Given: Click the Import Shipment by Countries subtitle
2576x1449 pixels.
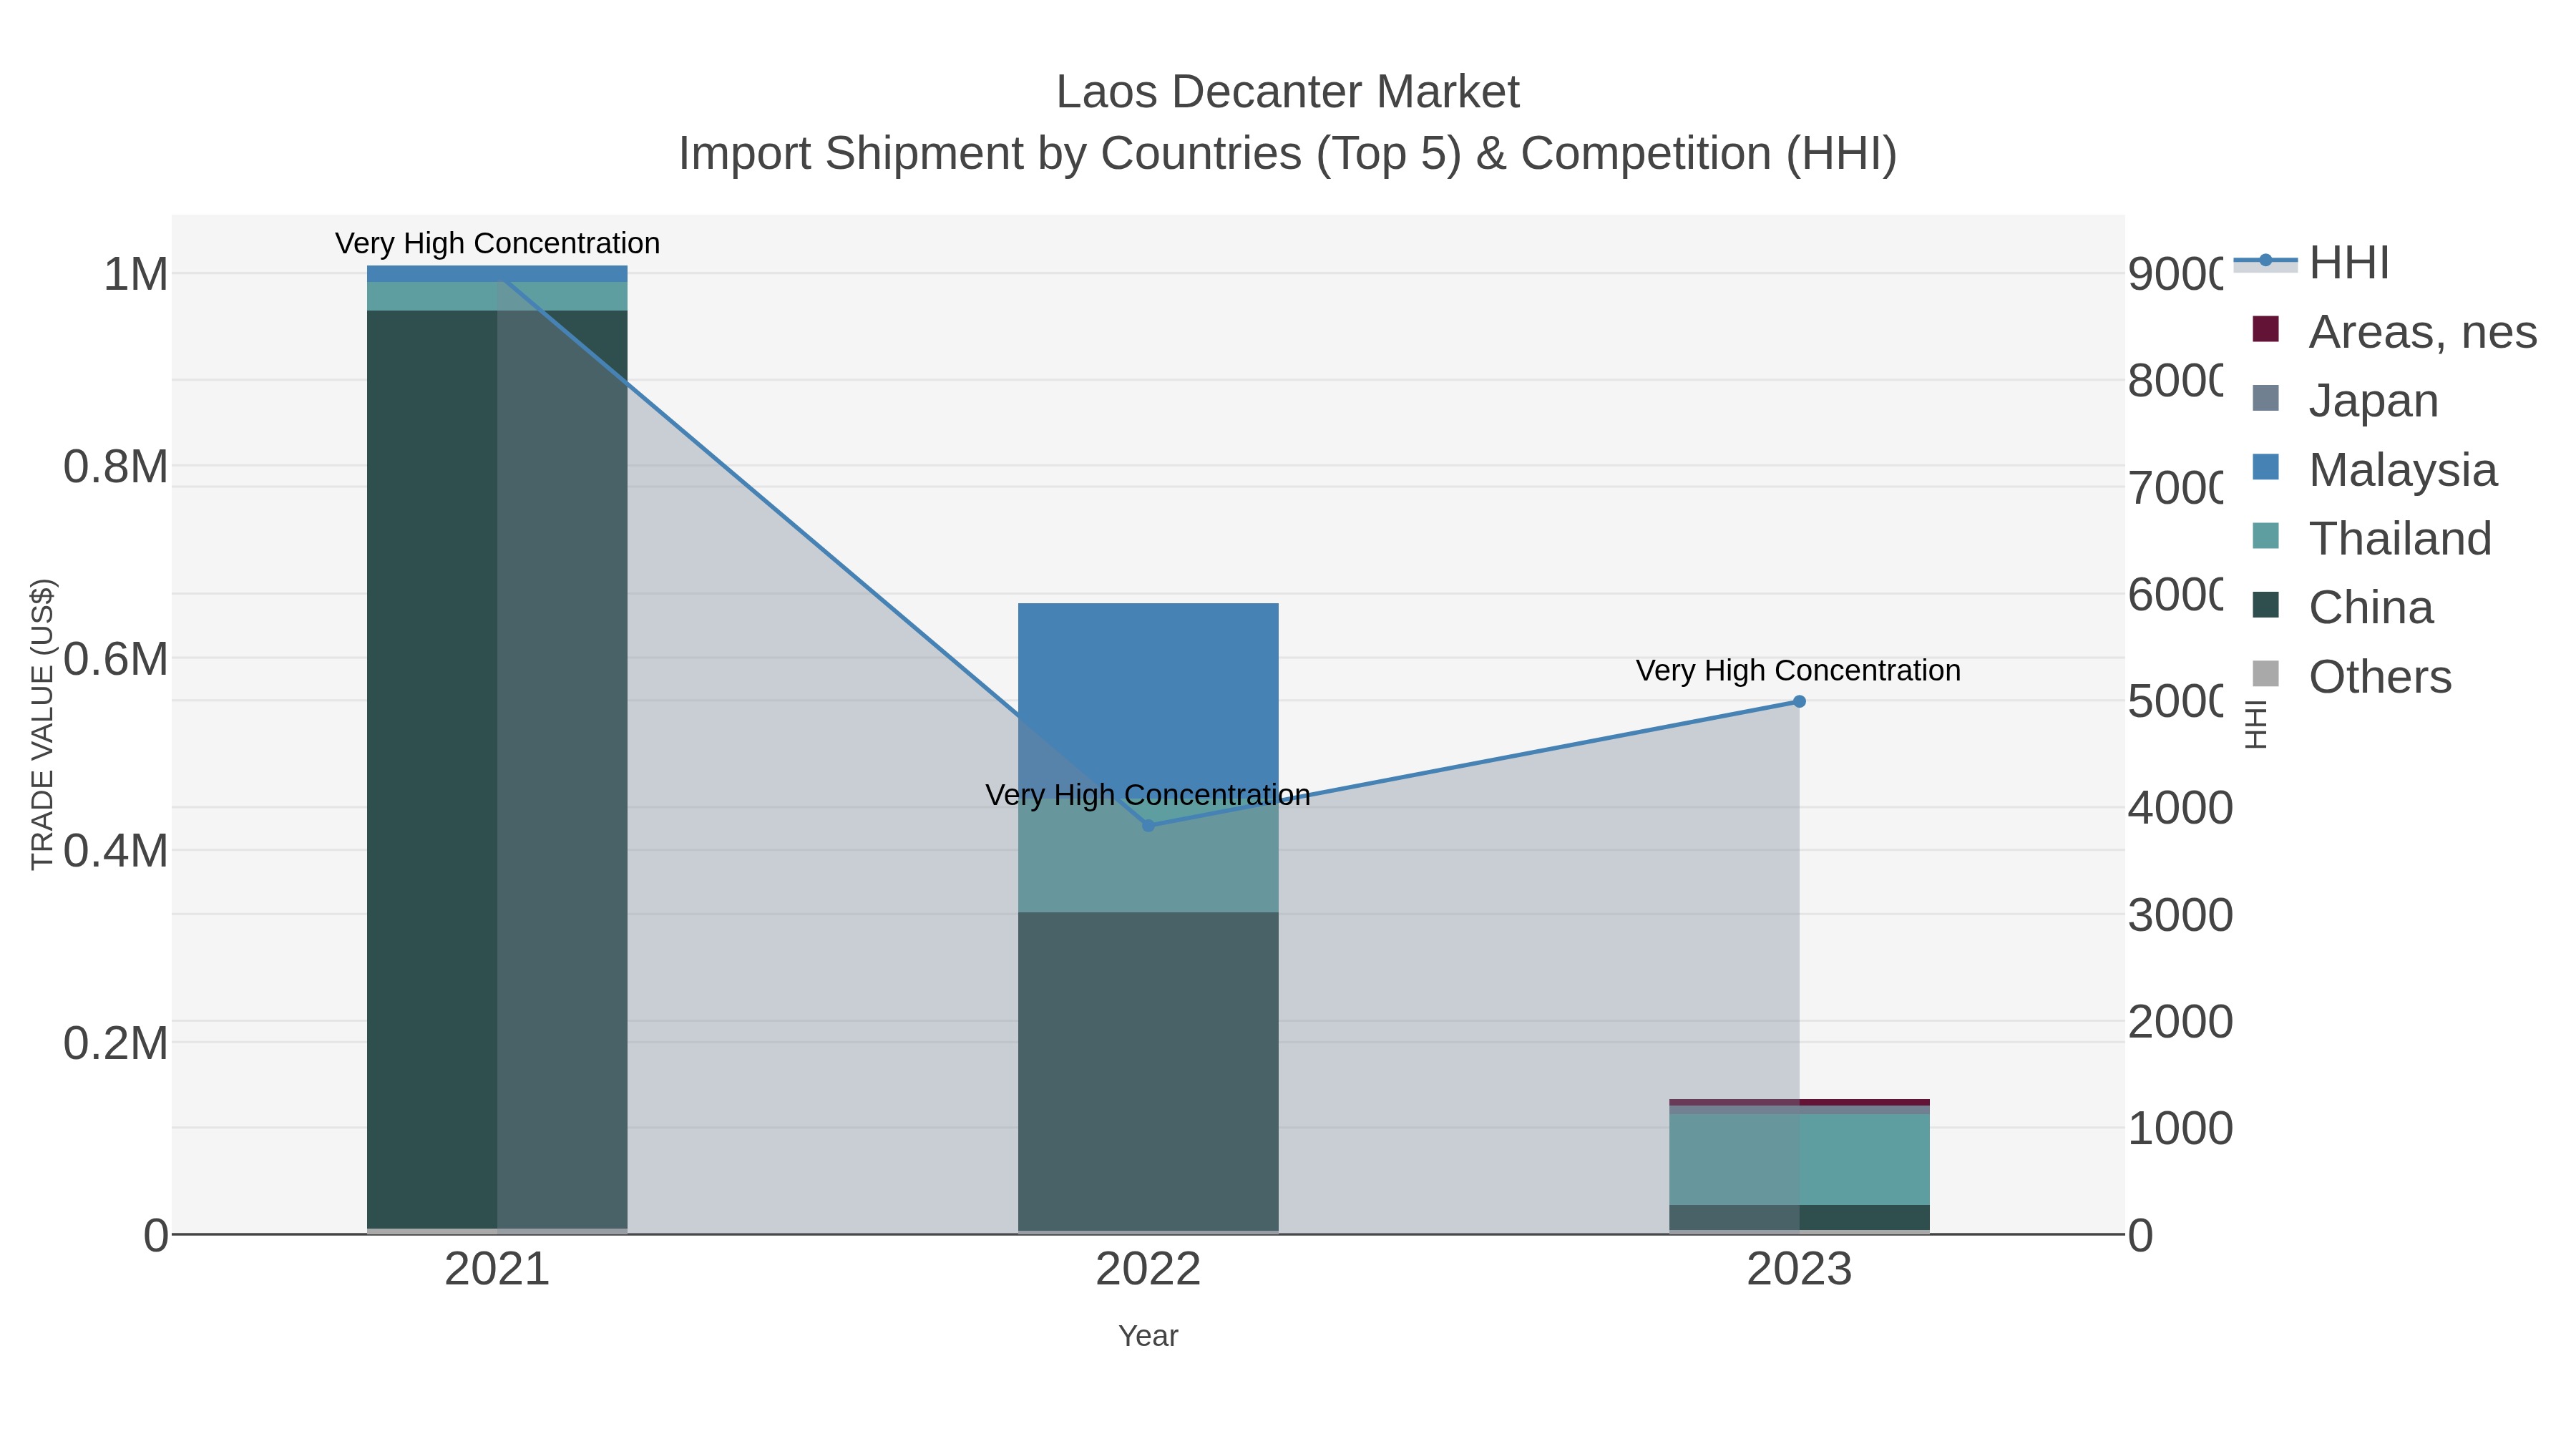Looking at the screenshot, I should click(1288, 154).
